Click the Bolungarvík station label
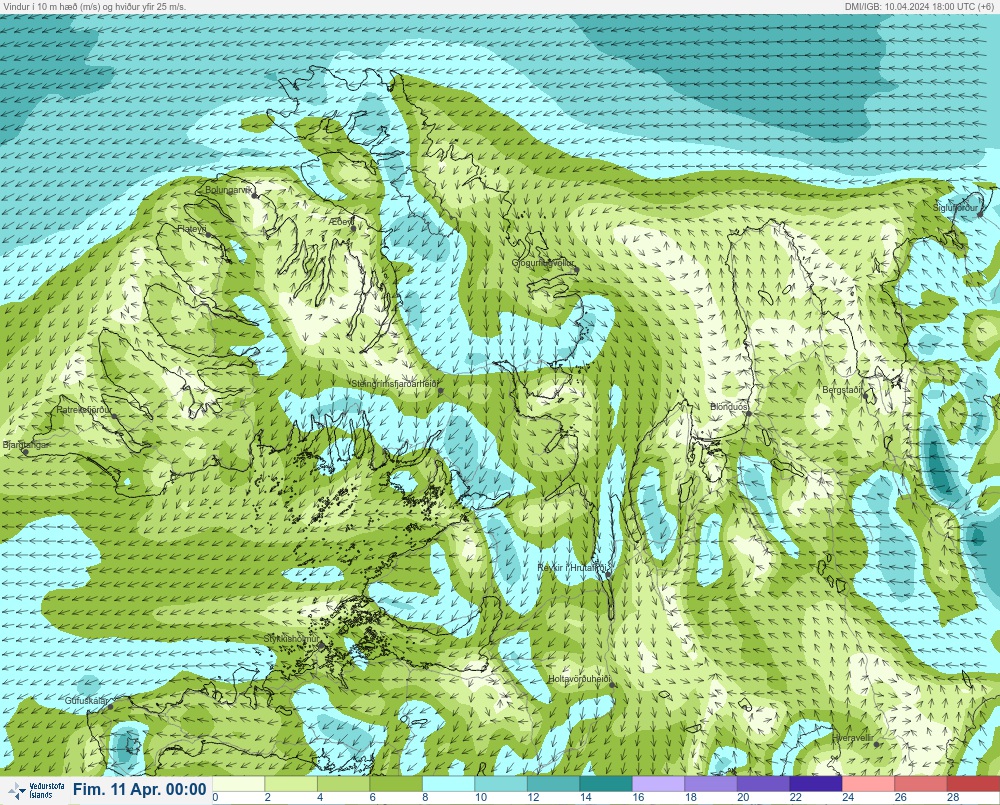1000x805 pixels. point(230,189)
